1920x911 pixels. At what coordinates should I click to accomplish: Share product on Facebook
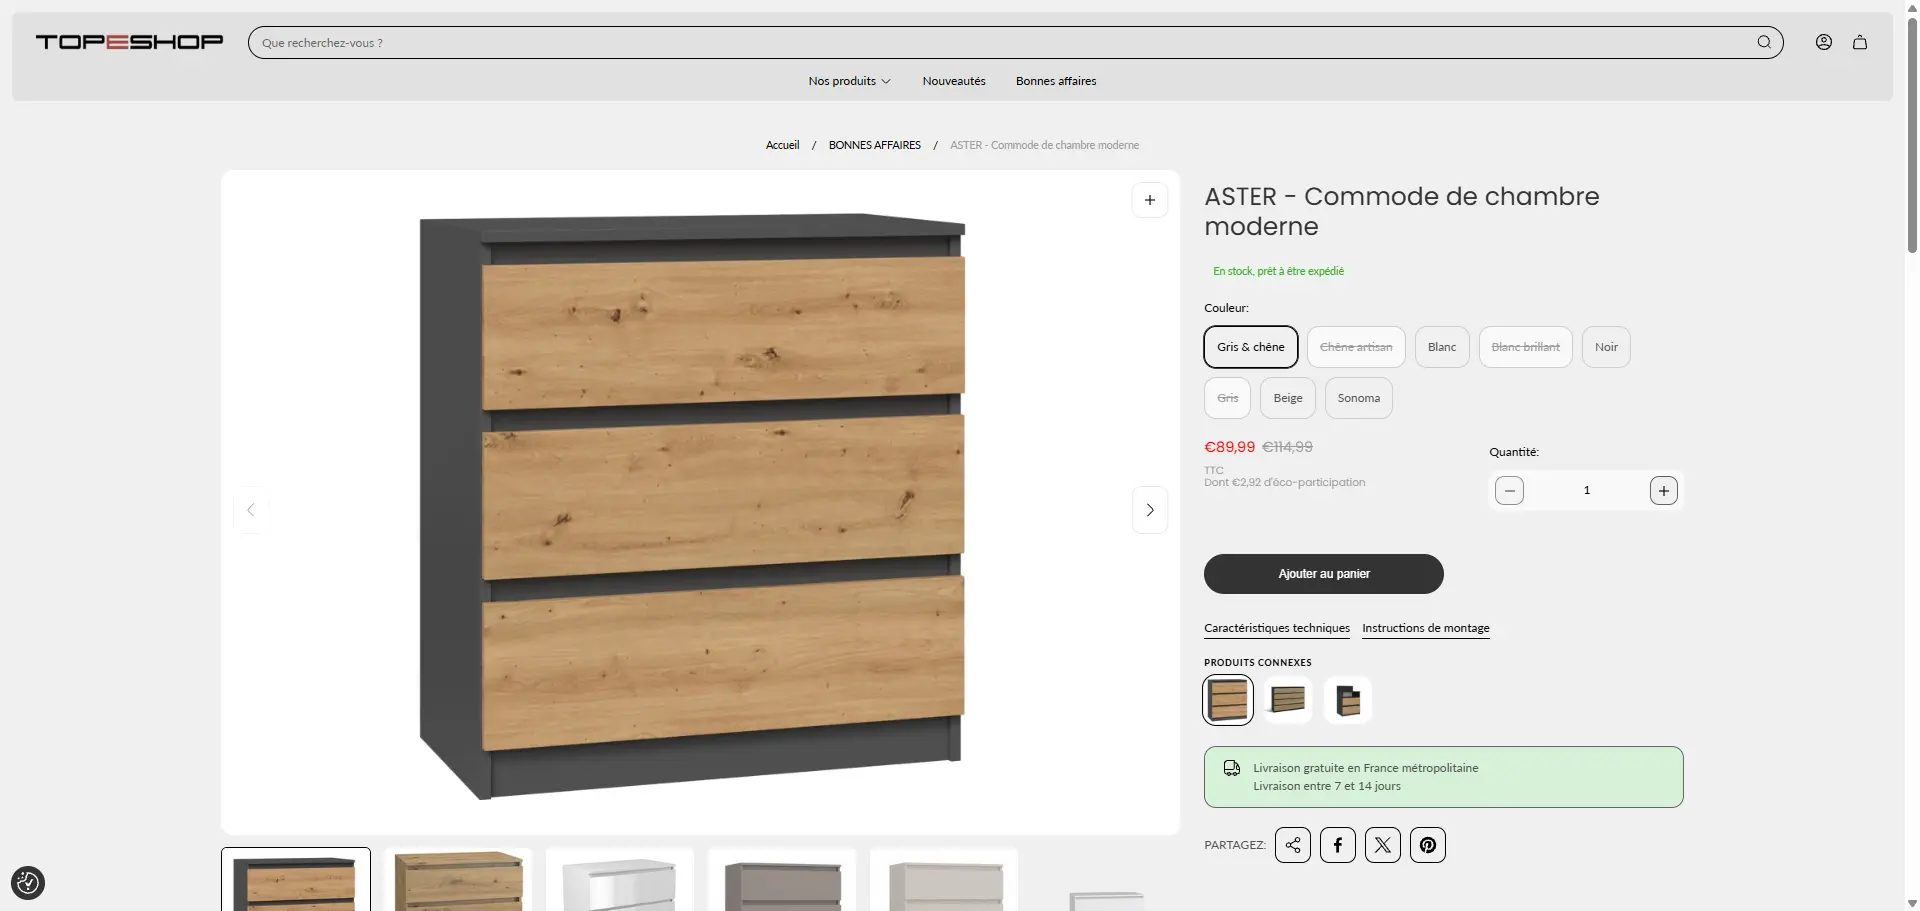(x=1338, y=845)
